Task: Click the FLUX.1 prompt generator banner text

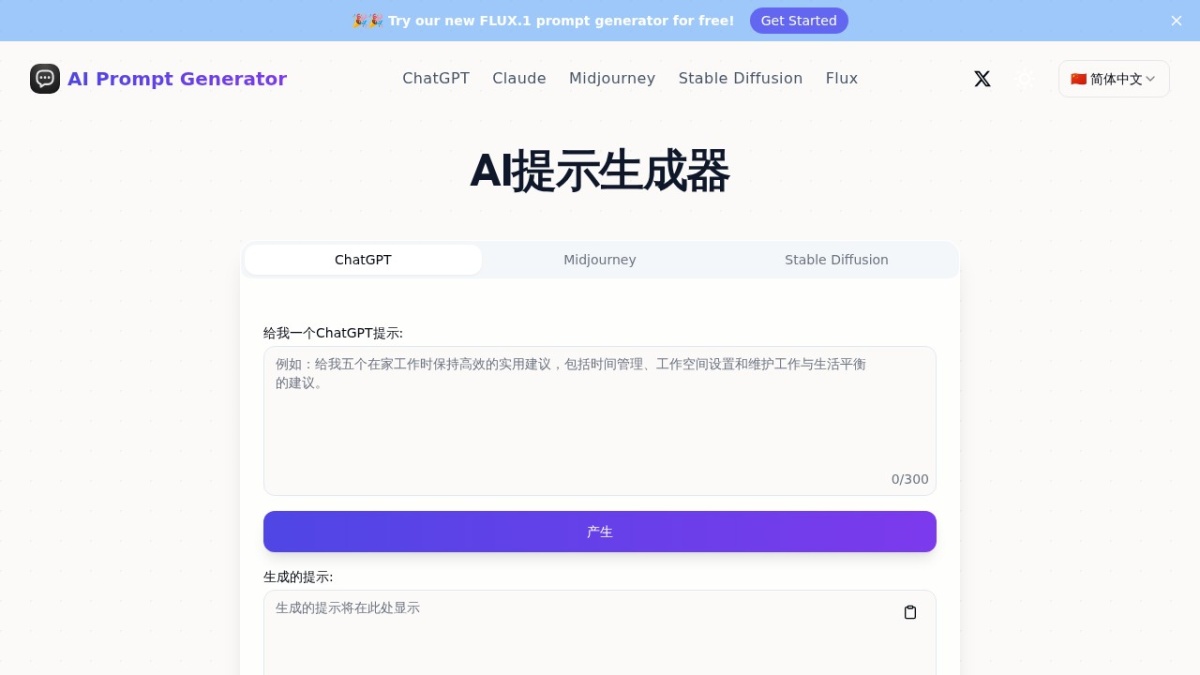Action: point(561,21)
